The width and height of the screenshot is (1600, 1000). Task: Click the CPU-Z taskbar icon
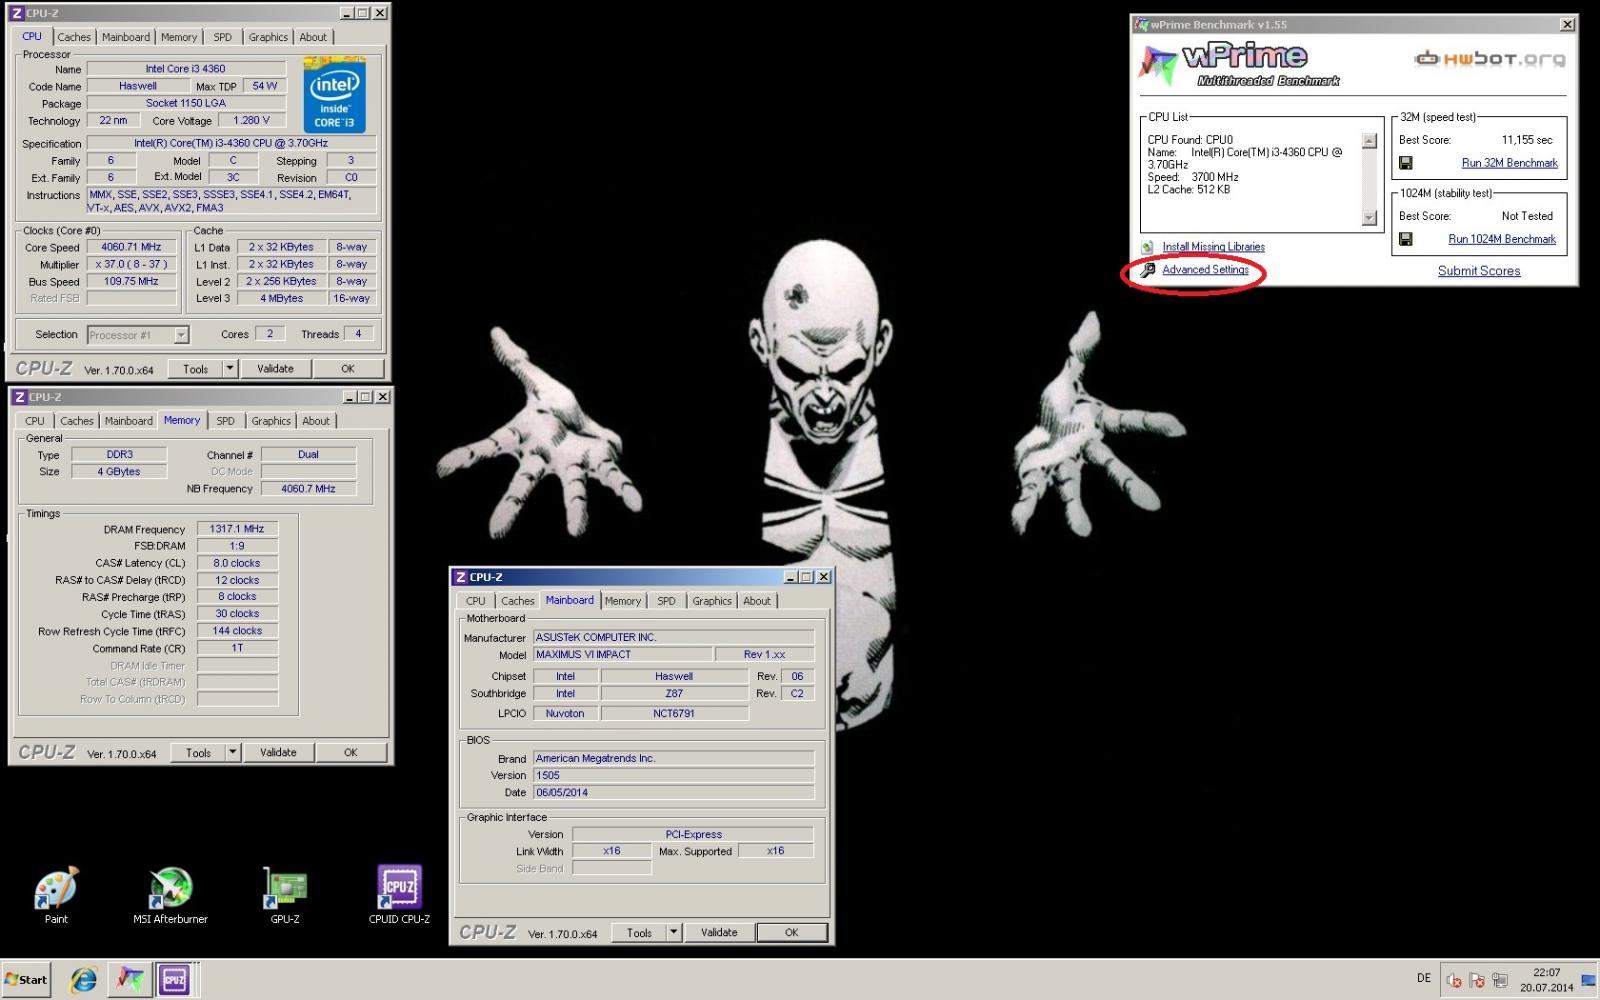coord(174,979)
